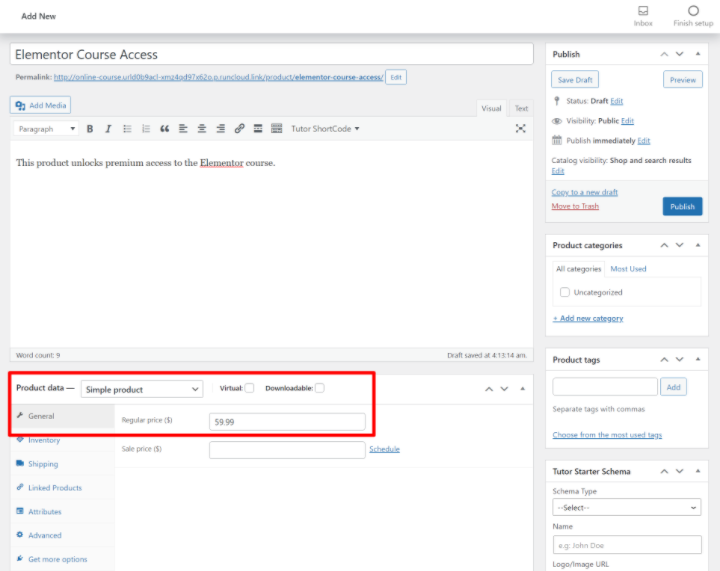Tick the Uncategorized category checkbox
This screenshot has height=571, width=720.
click(565, 292)
